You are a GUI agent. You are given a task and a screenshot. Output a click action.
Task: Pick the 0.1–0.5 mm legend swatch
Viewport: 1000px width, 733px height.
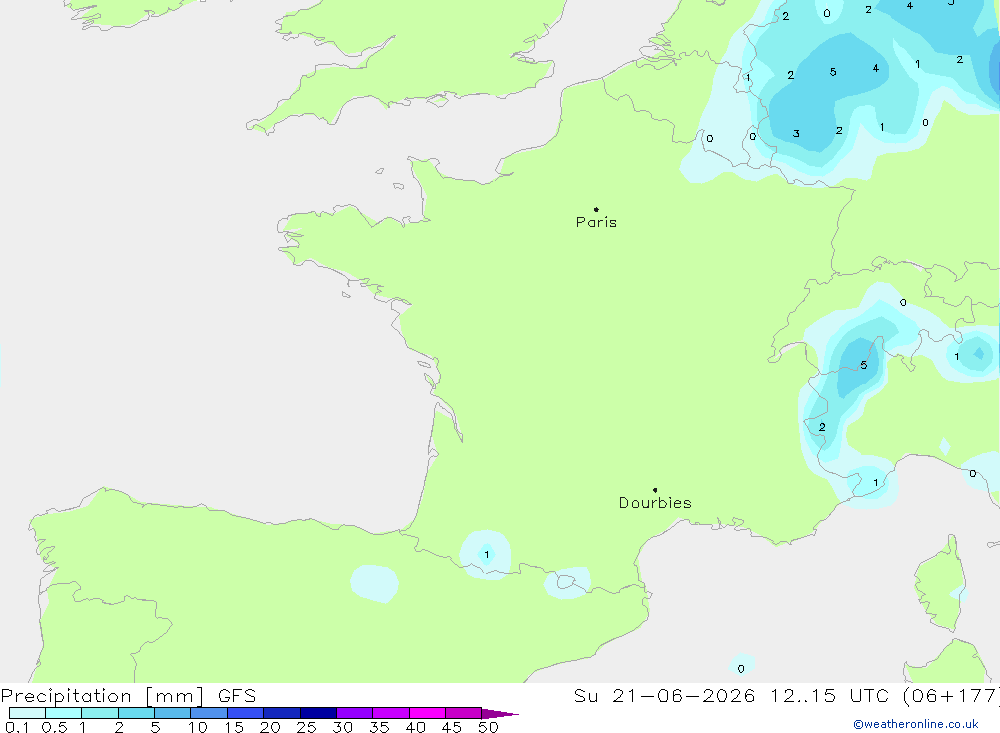27,713
